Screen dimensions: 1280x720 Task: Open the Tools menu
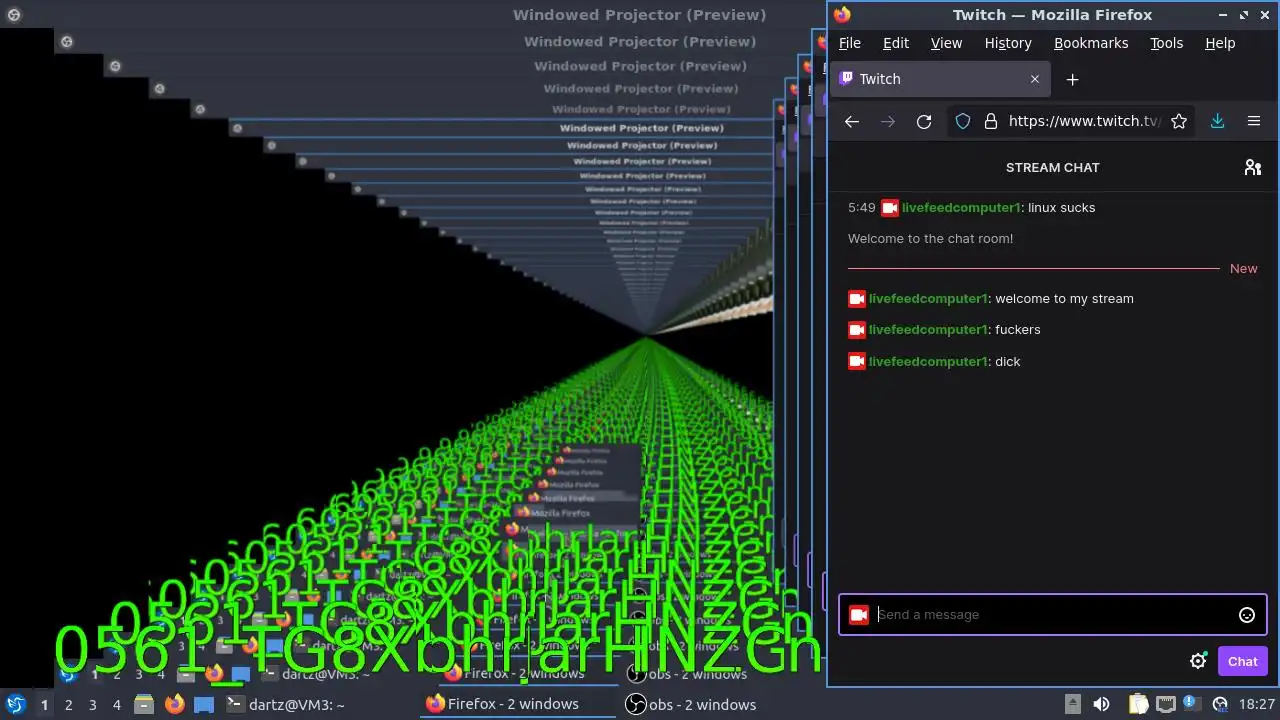[x=1166, y=43]
